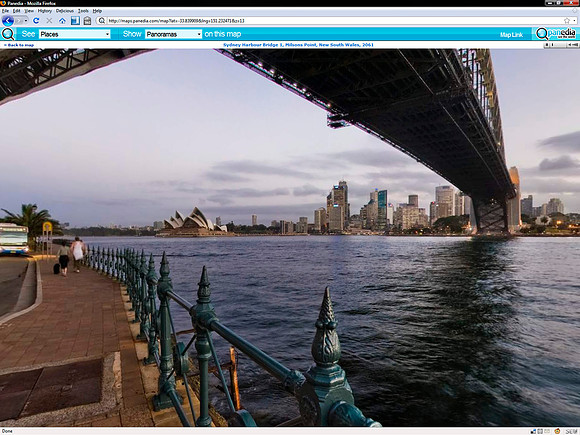Expand the Show Panoramas dropdown
Image resolution: width=580 pixels, height=435 pixels.
173,34
